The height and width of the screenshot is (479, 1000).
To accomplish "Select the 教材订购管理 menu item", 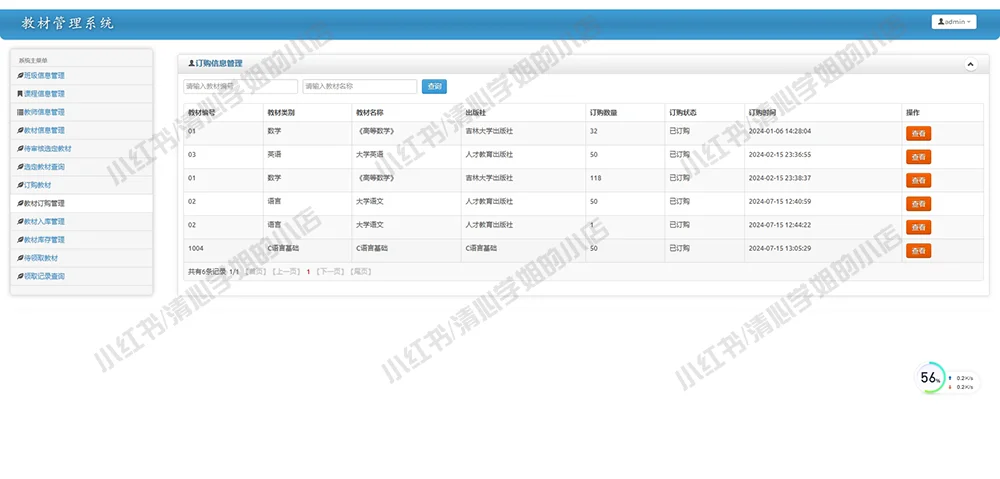I will point(82,203).
